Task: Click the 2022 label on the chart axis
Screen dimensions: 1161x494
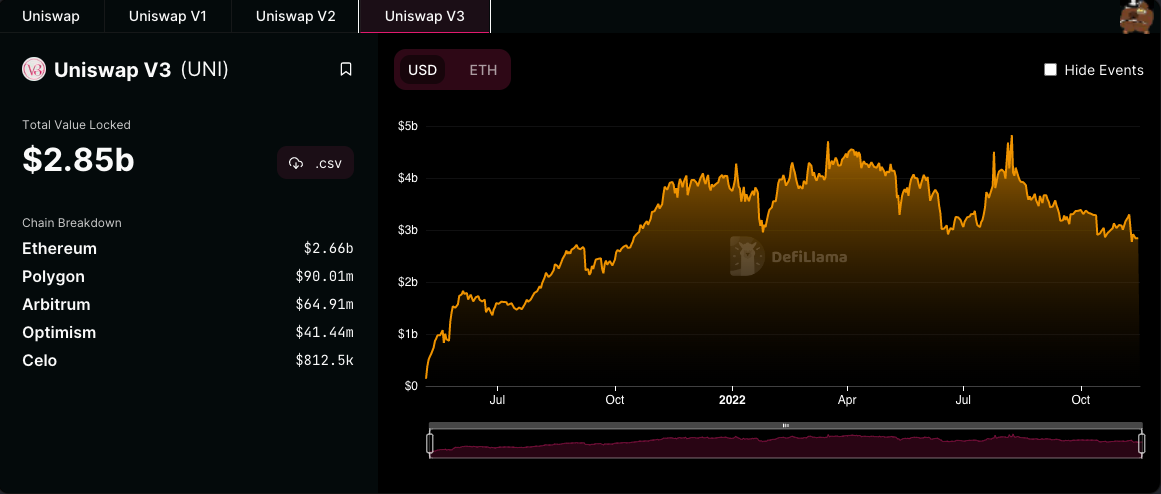Action: point(732,400)
